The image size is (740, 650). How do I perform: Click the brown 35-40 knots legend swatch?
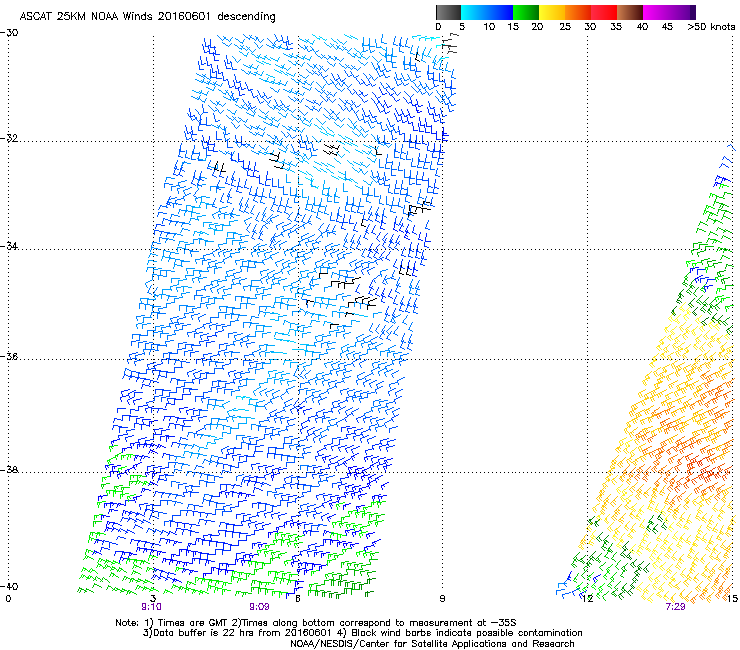pyautogui.click(x=630, y=12)
